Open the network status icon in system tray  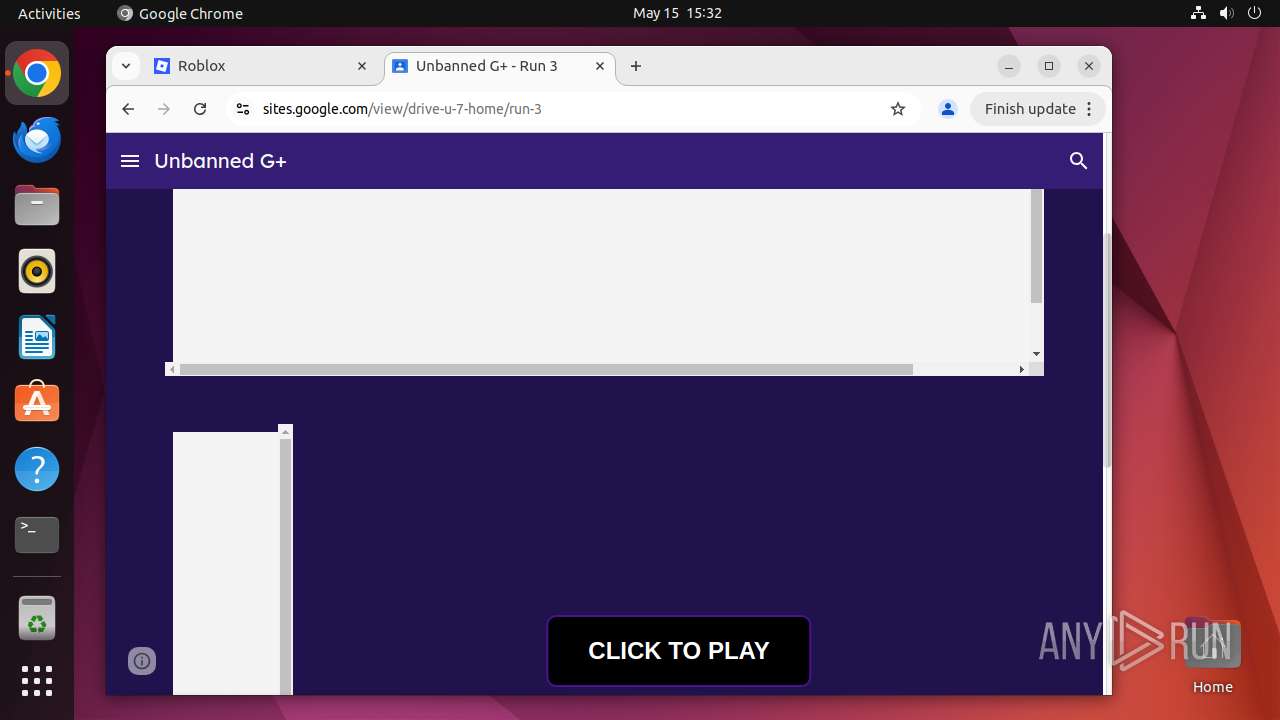[x=1199, y=13]
